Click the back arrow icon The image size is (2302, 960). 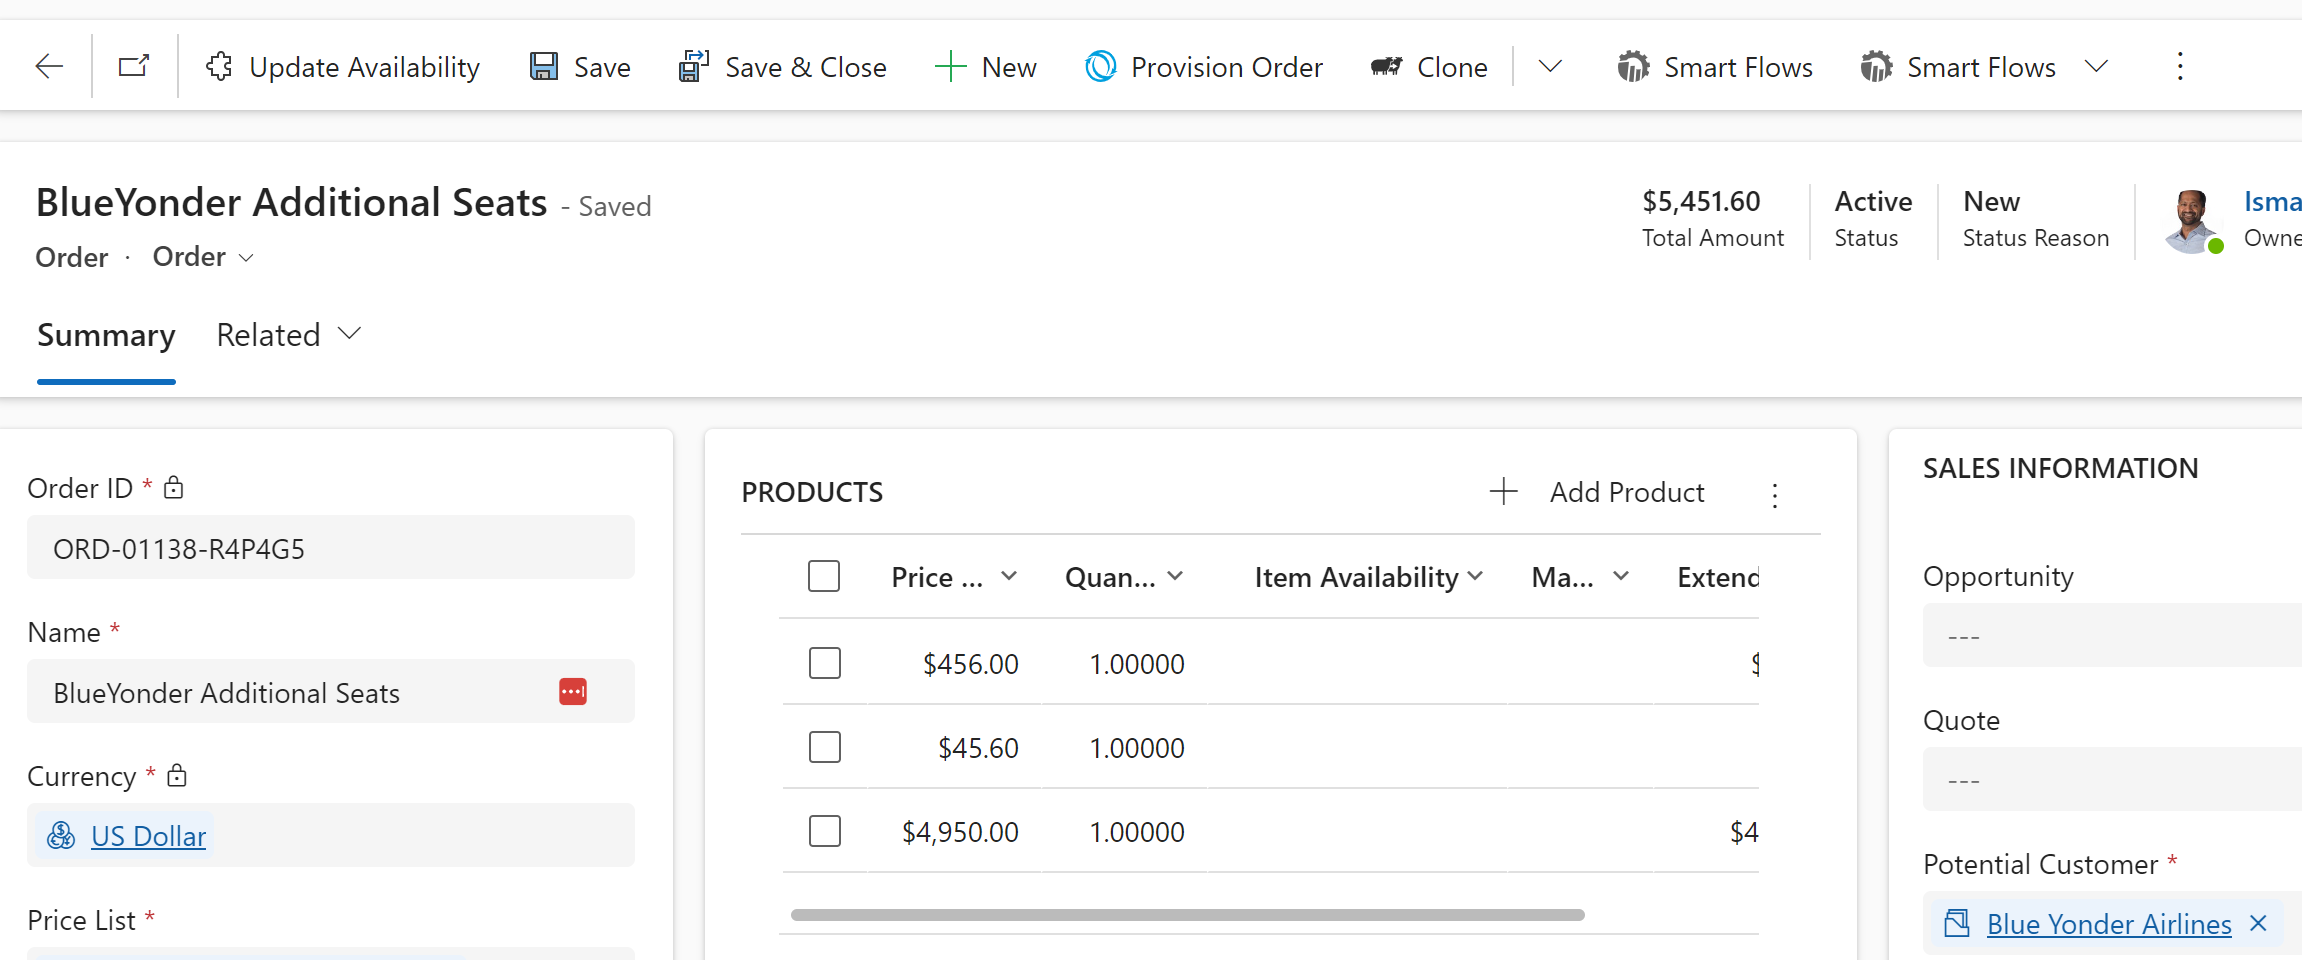coord(49,67)
